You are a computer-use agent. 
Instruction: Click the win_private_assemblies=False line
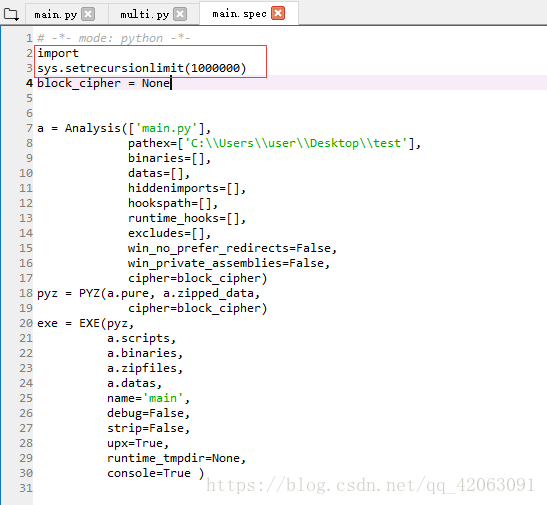coord(229,263)
